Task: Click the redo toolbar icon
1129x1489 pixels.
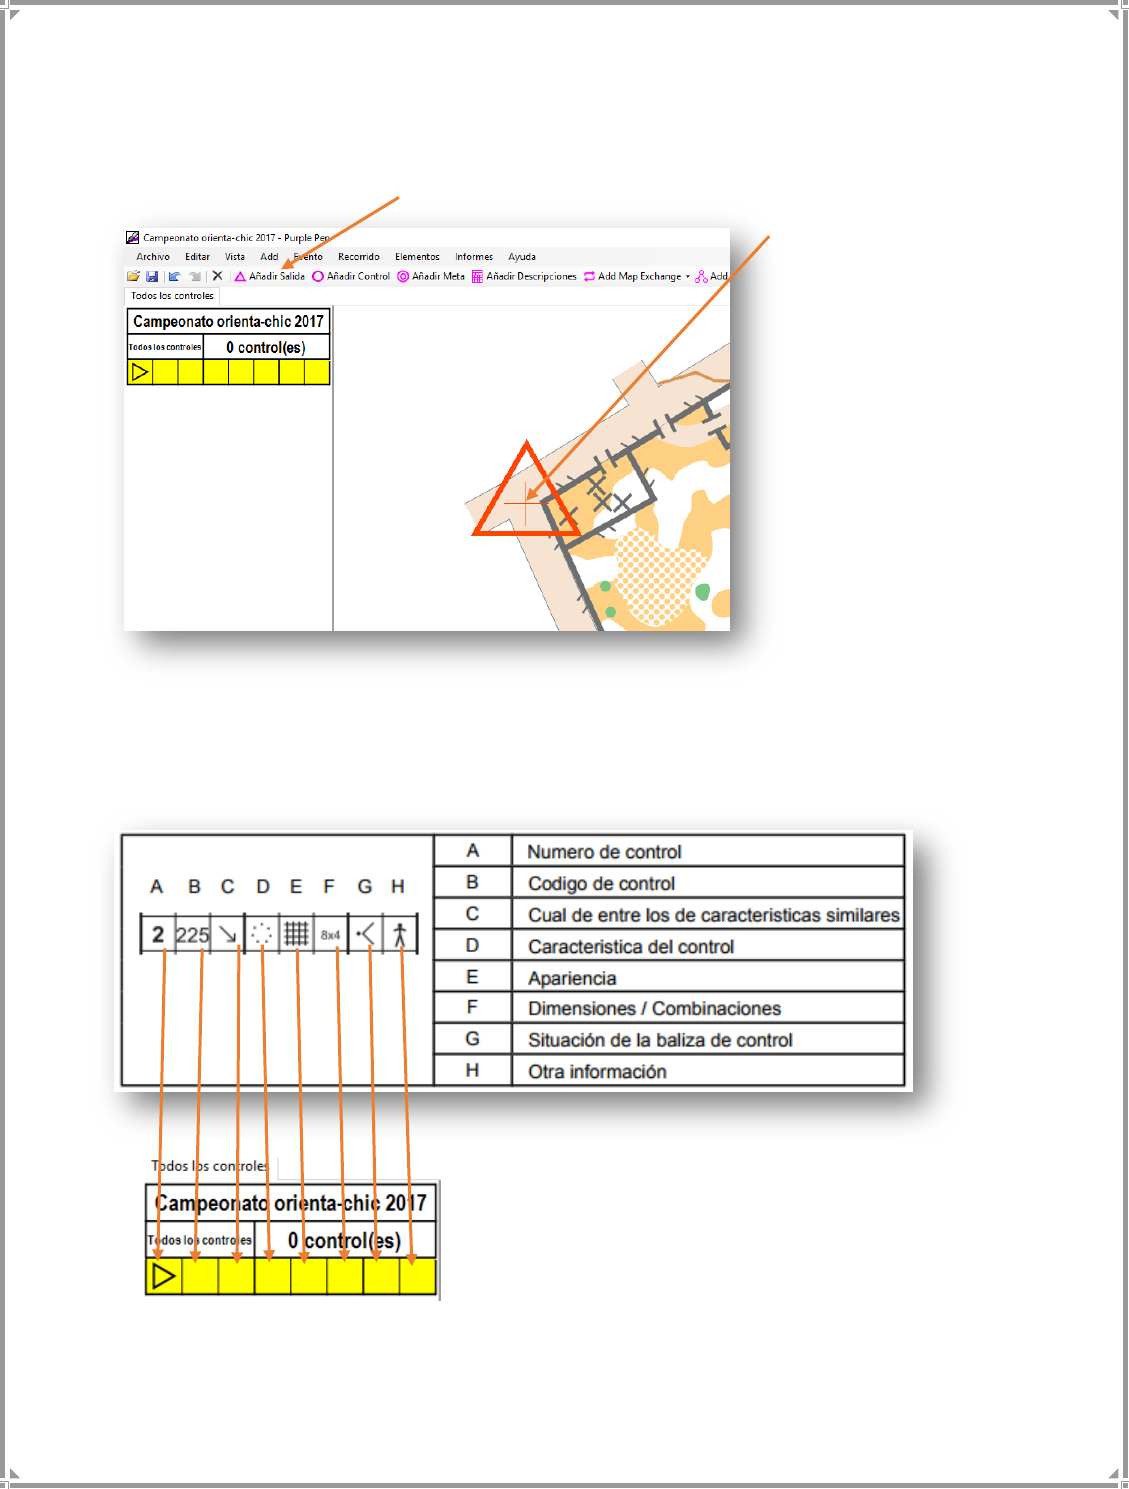Action: (x=195, y=276)
